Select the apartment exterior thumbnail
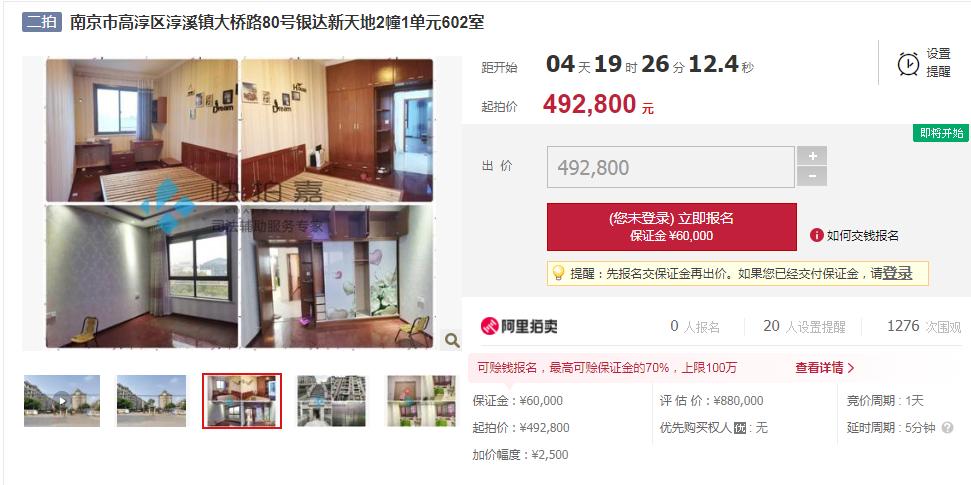The image size is (971, 485). click(331, 401)
